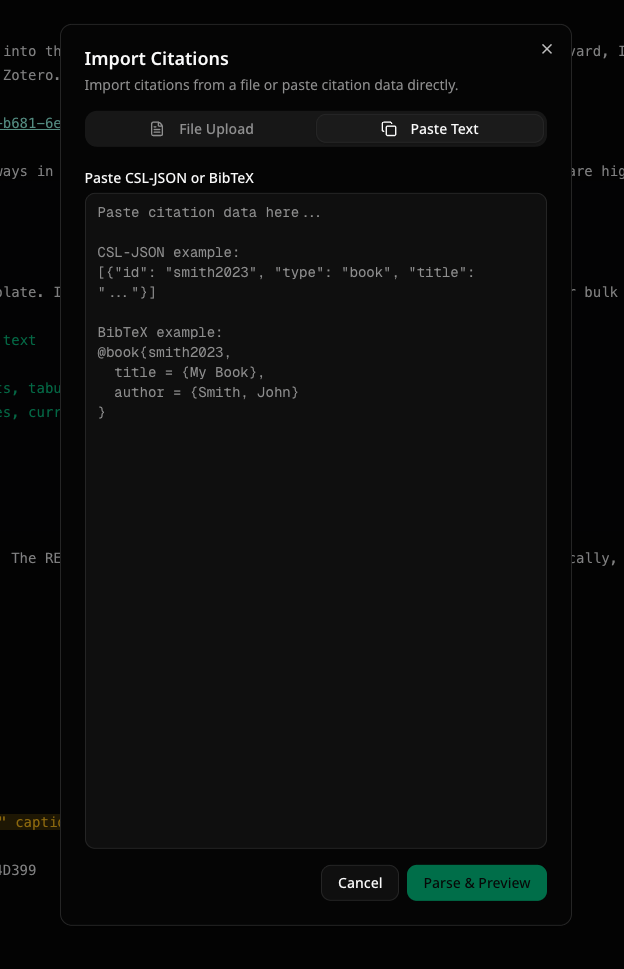
Task: Open the green underlined link in background
Action: pyautogui.click(x=30, y=123)
